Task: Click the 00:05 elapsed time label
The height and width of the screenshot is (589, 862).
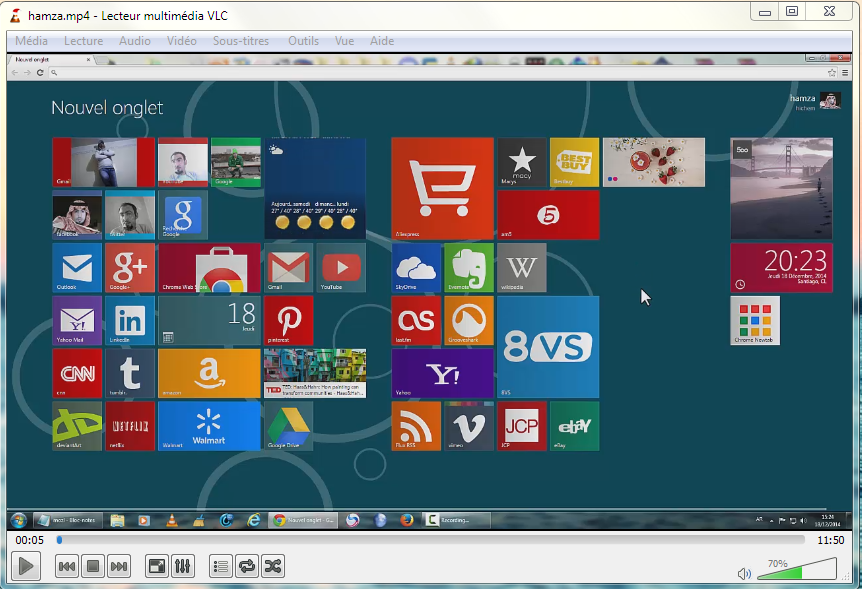Action: [x=30, y=540]
